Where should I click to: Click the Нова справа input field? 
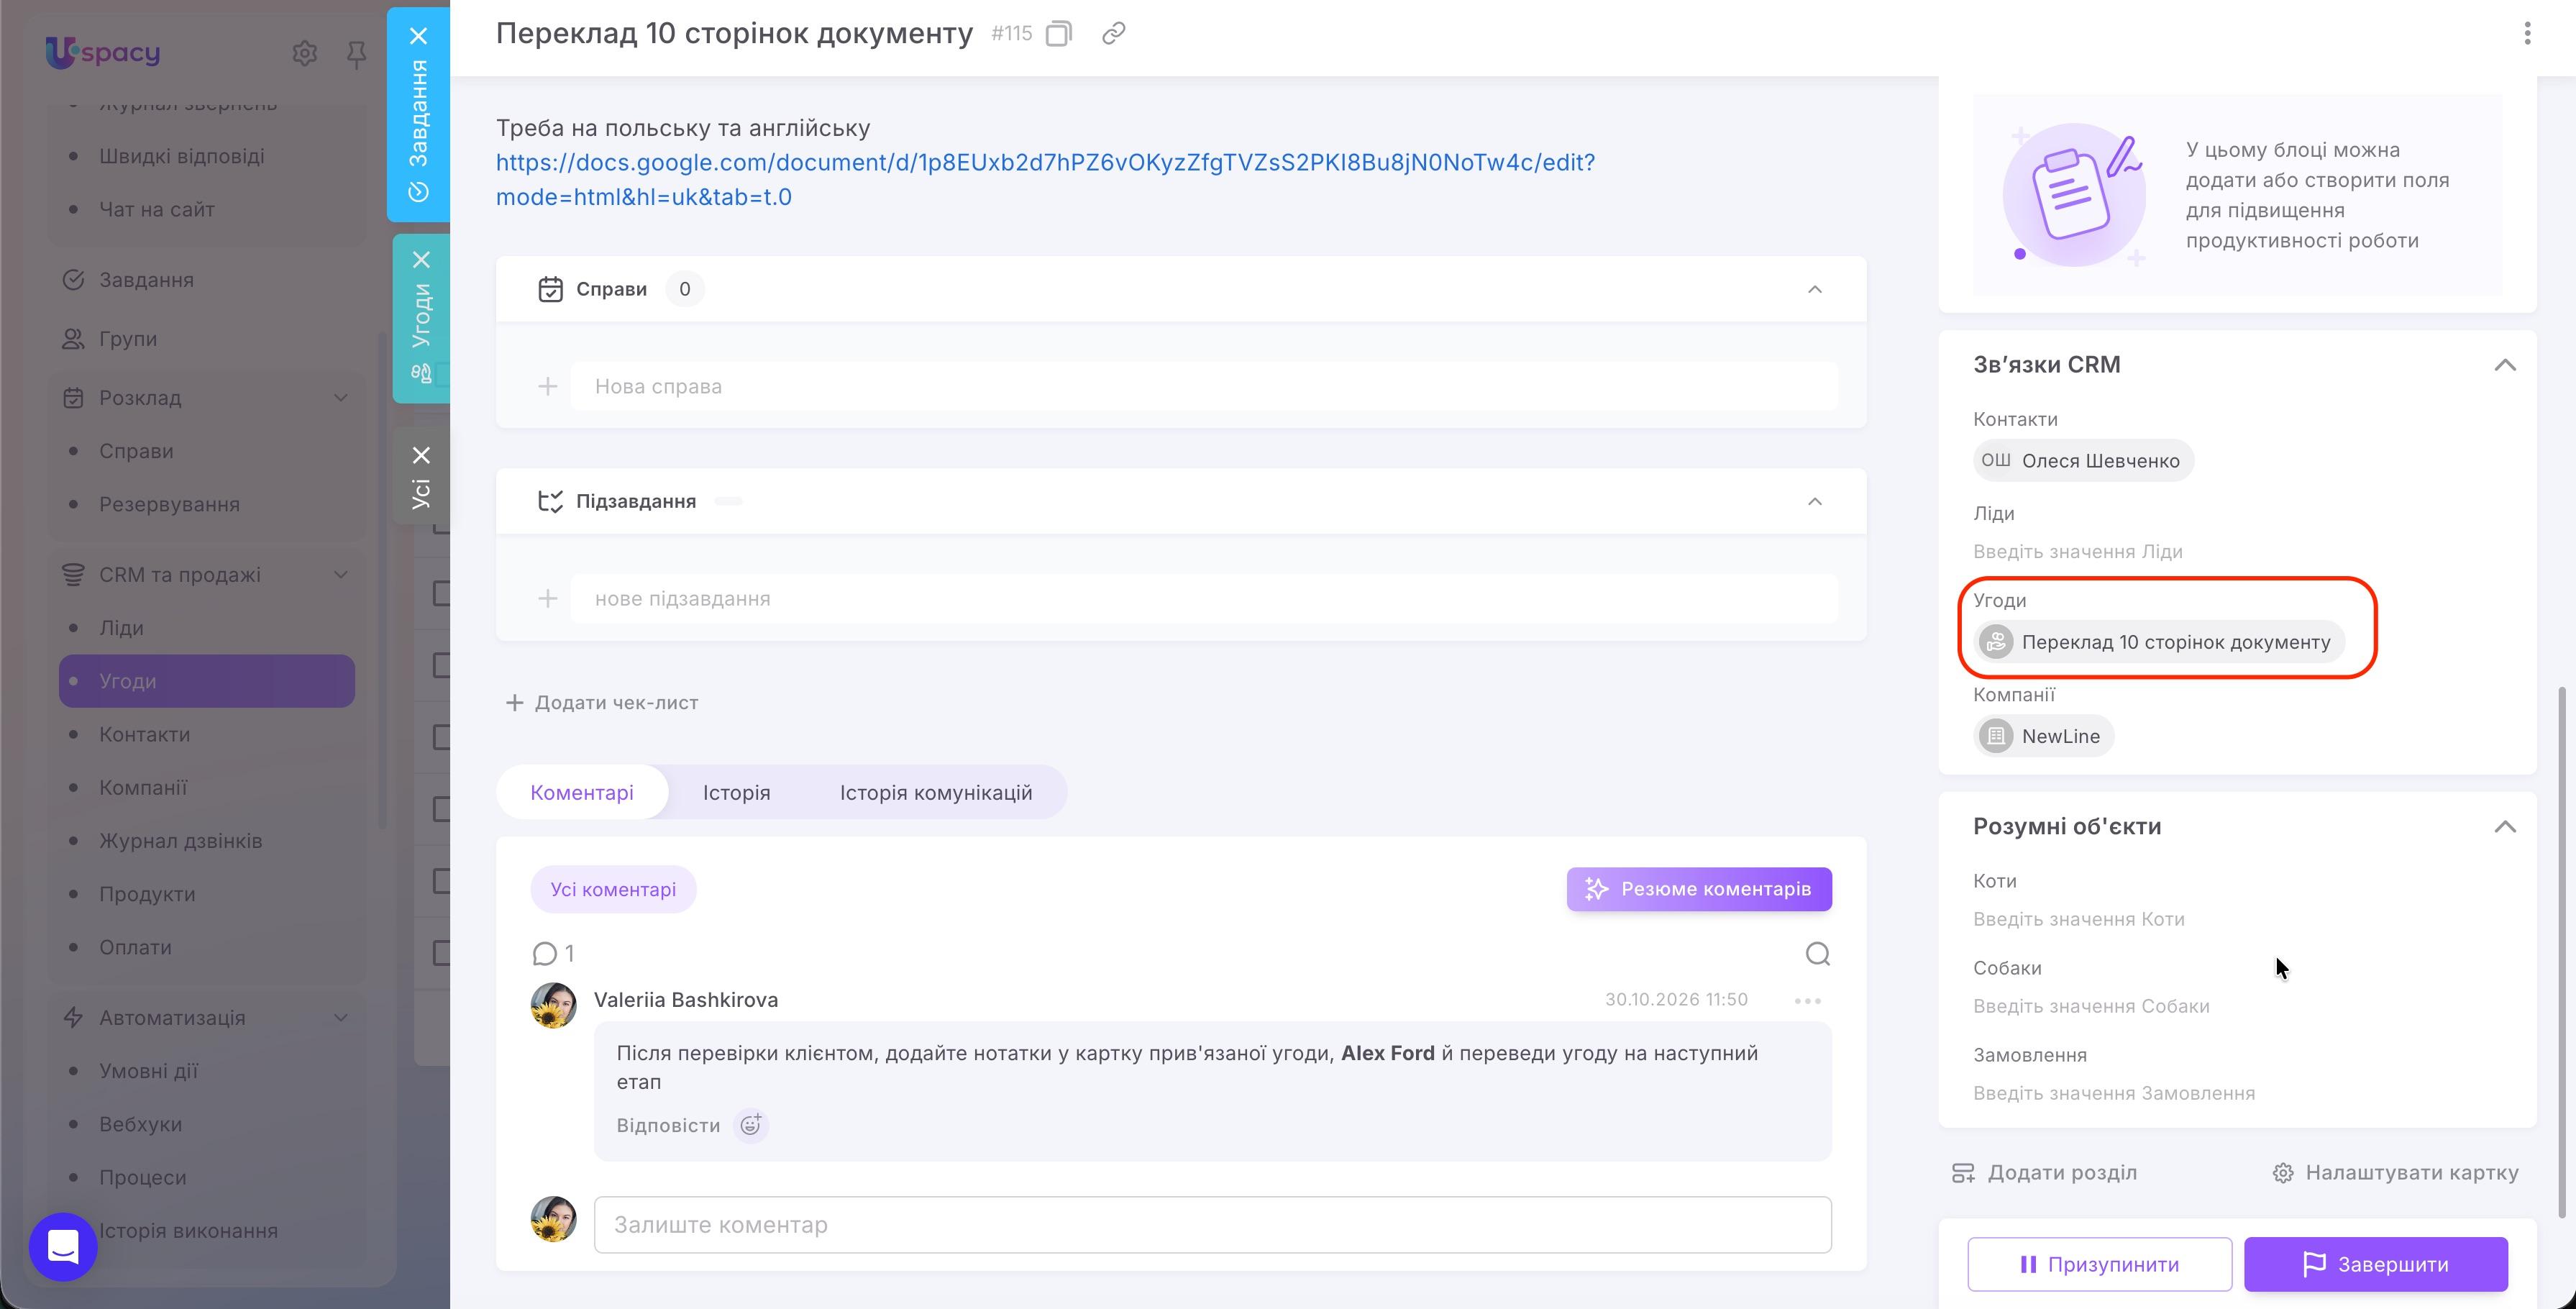pyautogui.click(x=1204, y=387)
